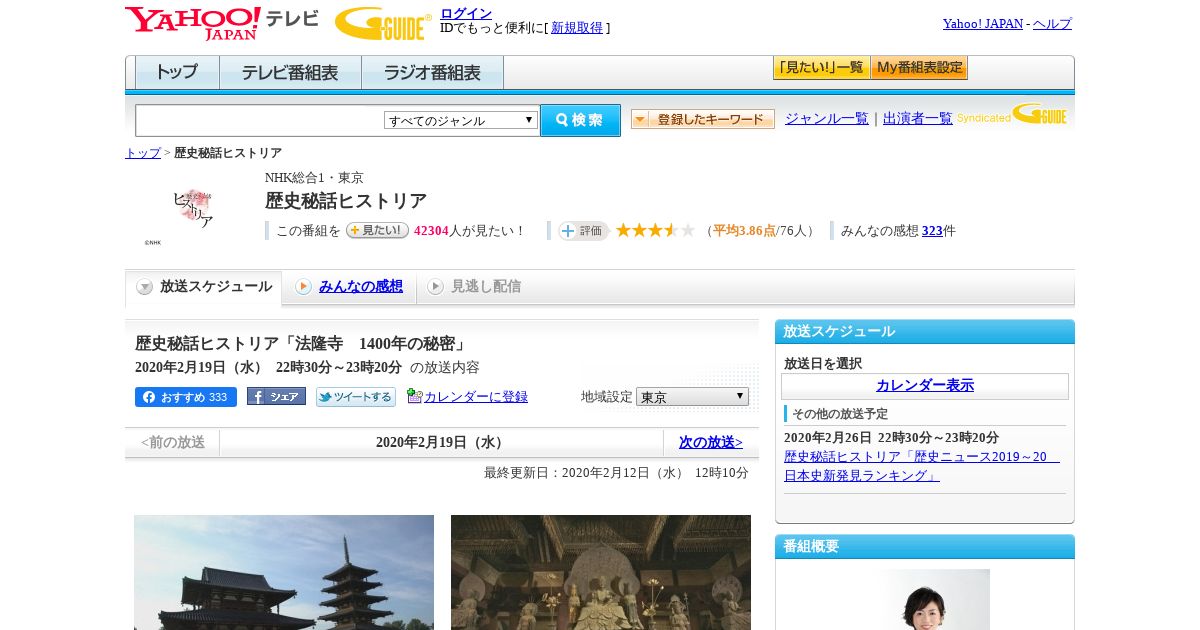Switch to the みんなの感想 tab
1200x630 pixels.
click(361, 287)
